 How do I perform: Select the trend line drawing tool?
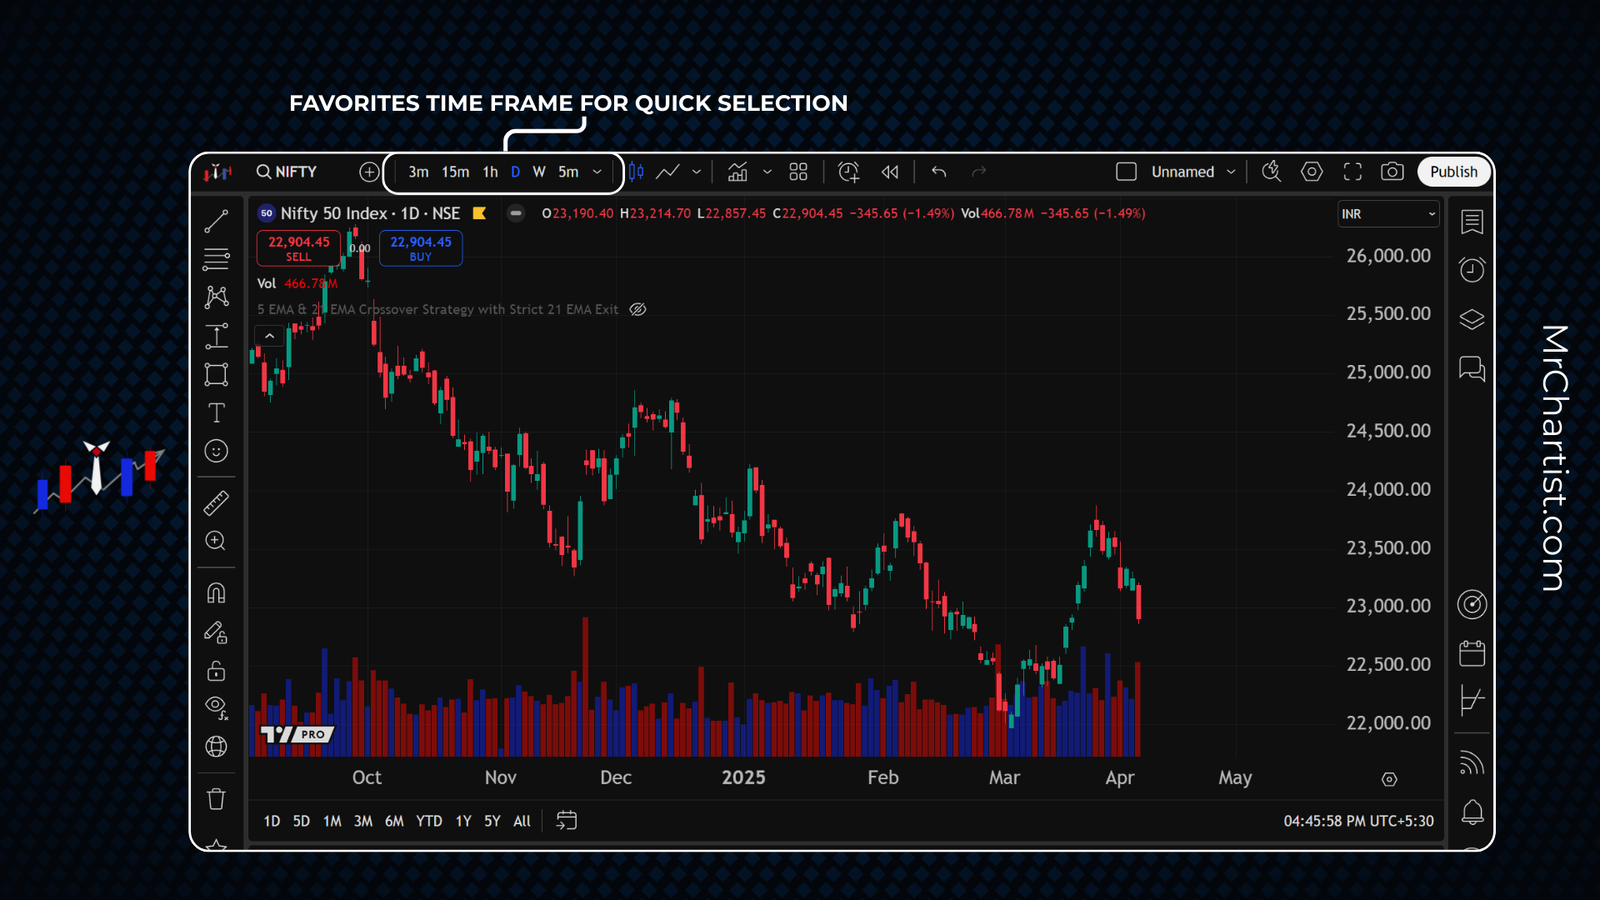click(x=216, y=221)
